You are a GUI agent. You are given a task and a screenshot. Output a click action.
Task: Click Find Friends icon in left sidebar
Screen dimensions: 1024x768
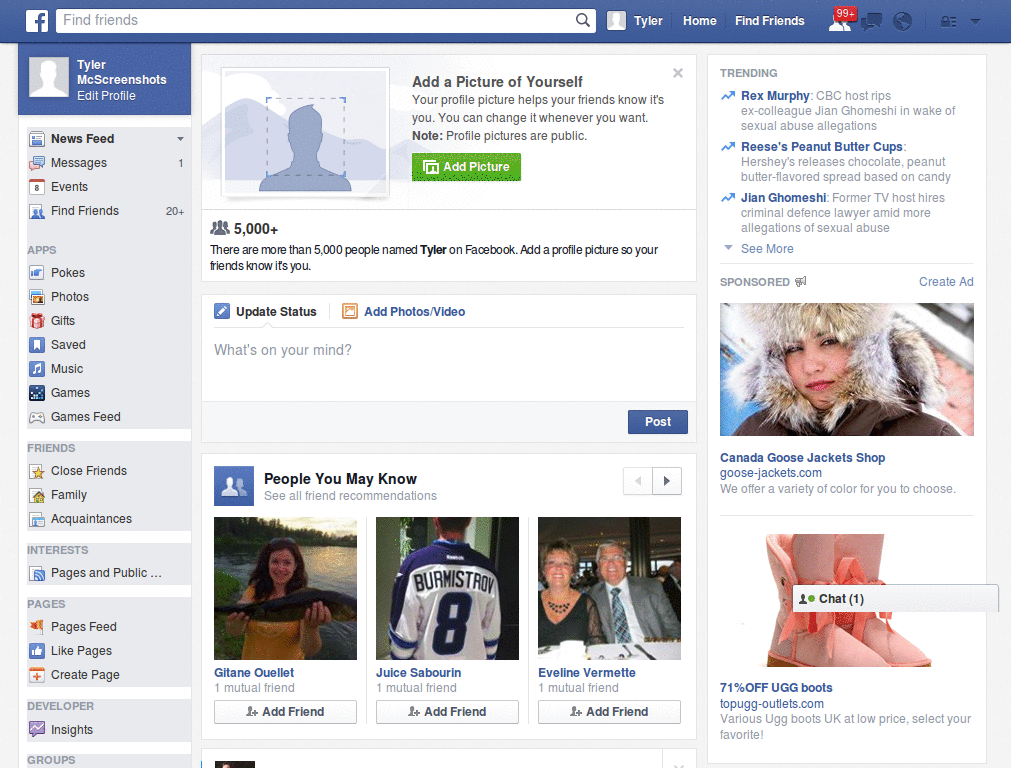(x=37, y=212)
